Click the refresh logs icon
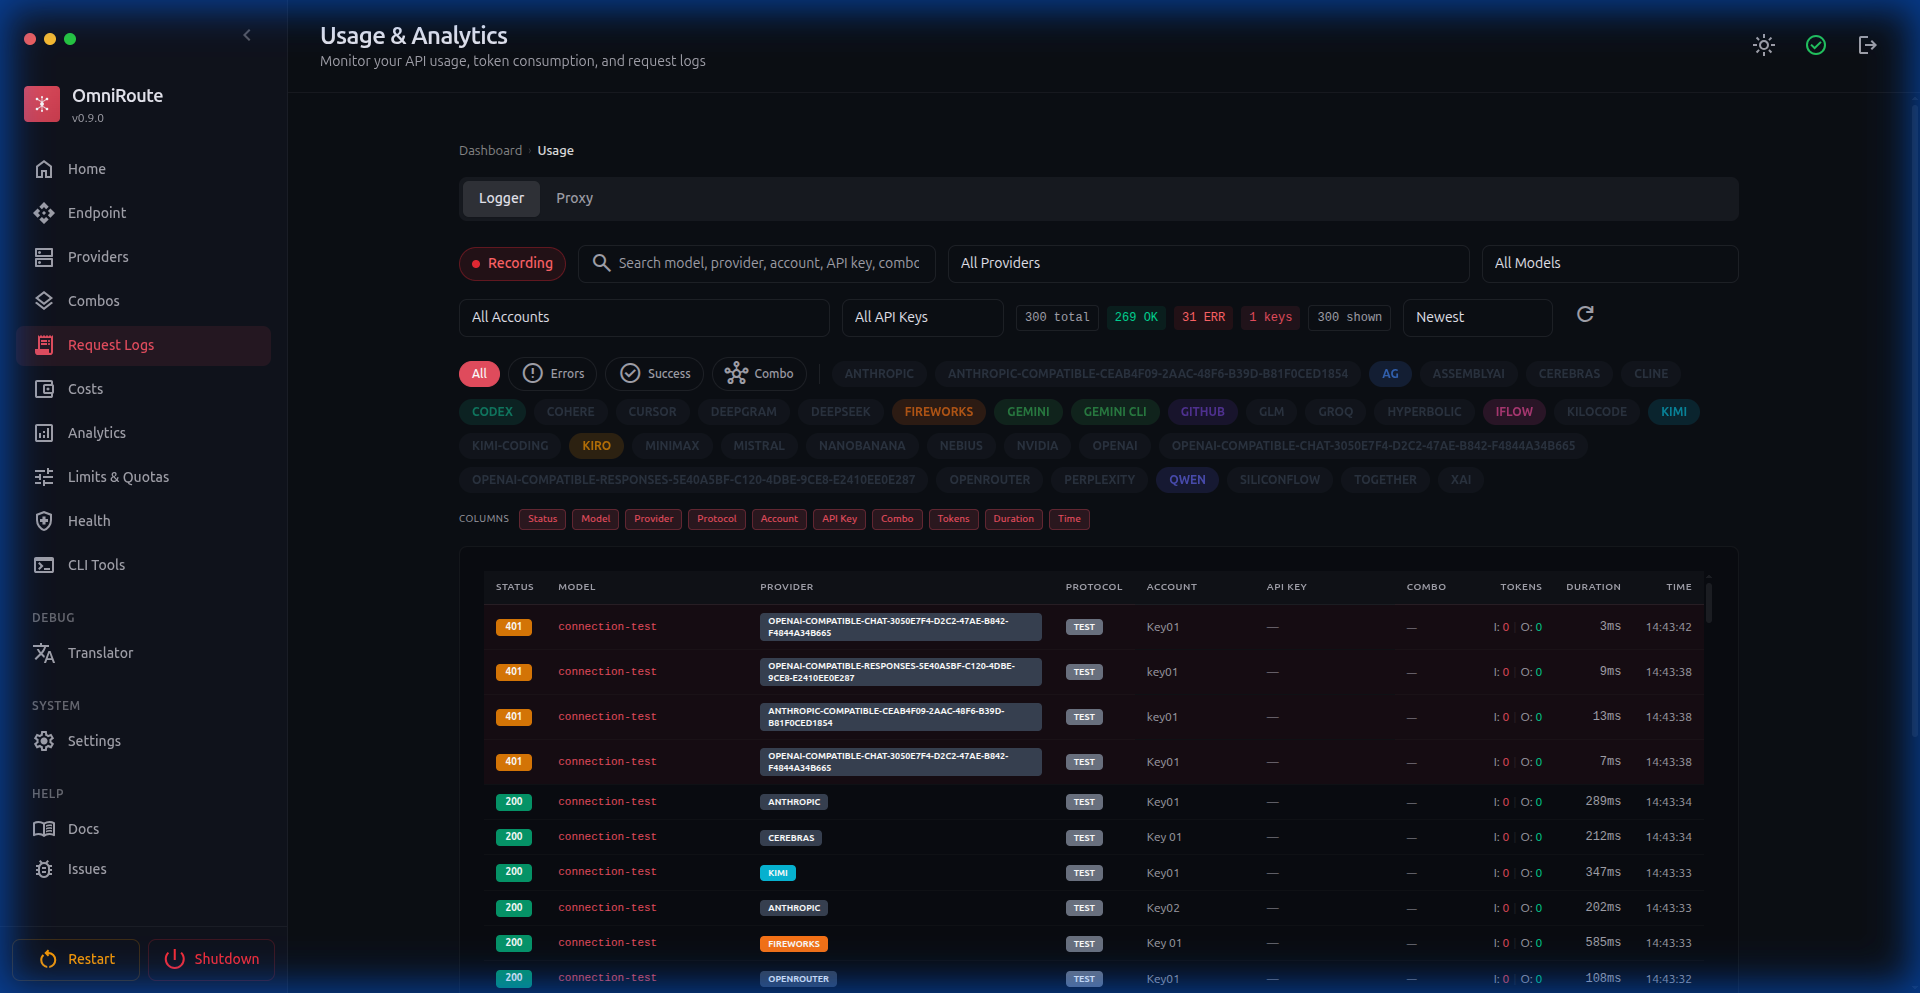 click(x=1585, y=315)
